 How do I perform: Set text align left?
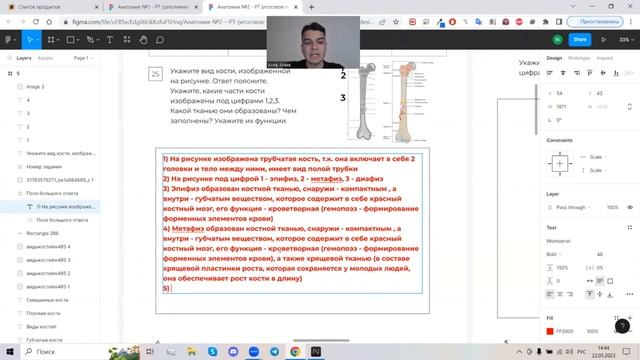[550, 294]
